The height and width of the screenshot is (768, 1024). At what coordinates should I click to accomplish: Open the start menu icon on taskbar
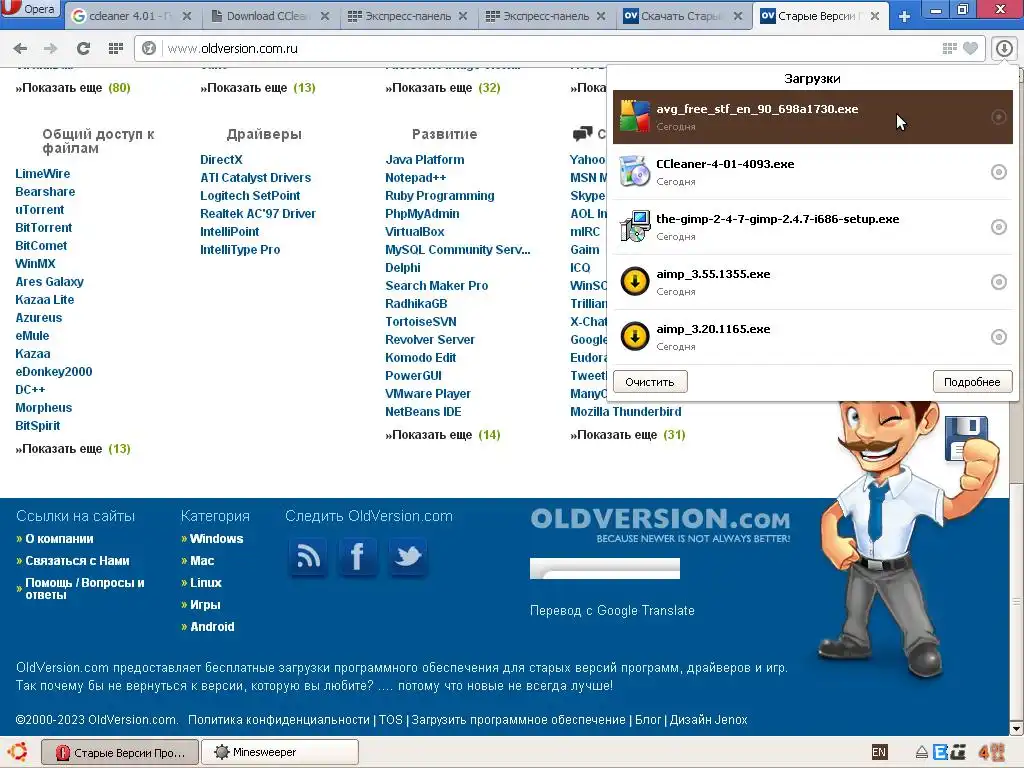pyautogui.click(x=17, y=752)
